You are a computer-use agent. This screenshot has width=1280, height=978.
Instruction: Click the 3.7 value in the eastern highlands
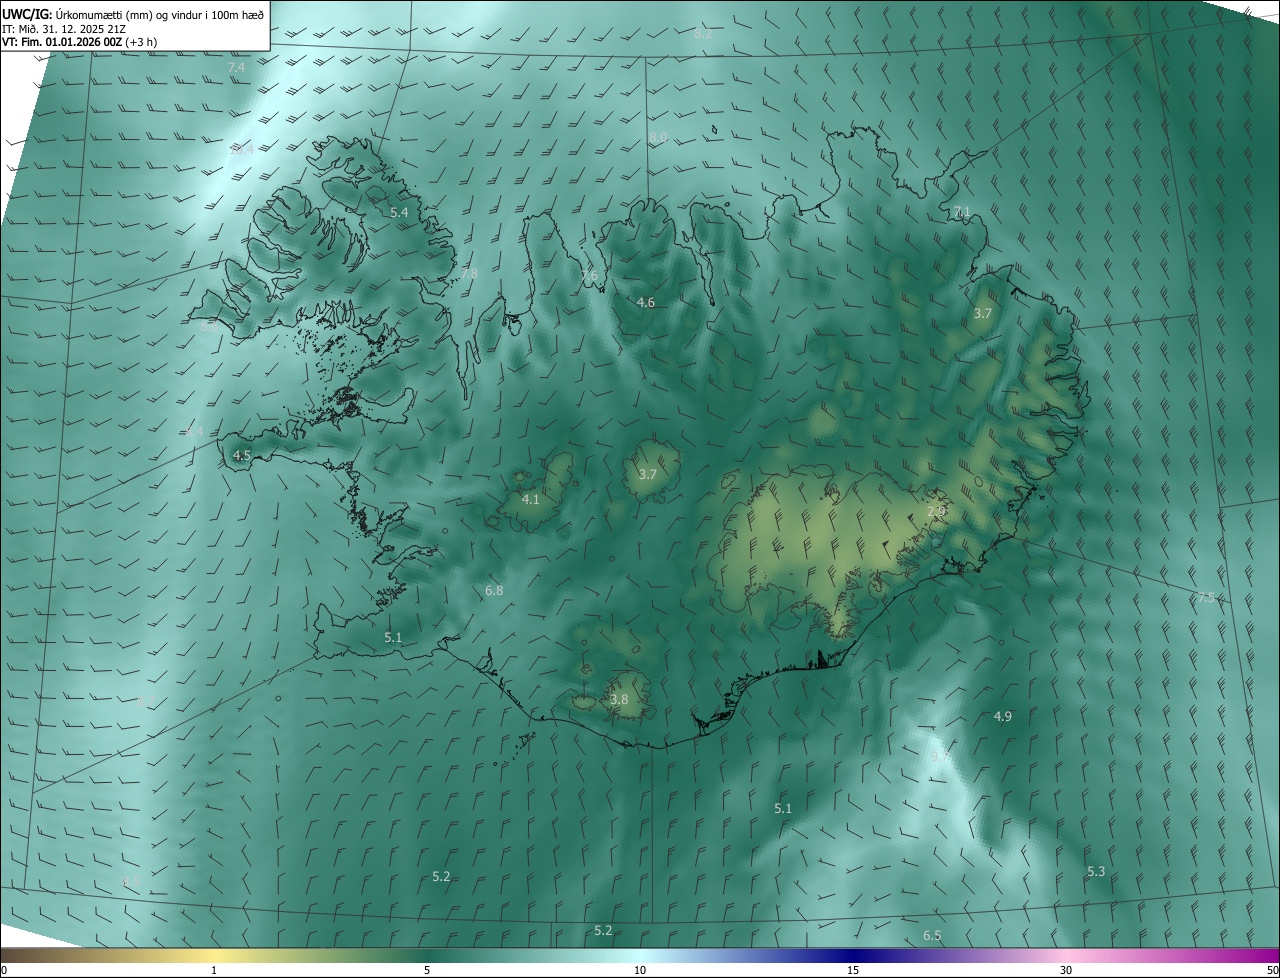point(983,313)
